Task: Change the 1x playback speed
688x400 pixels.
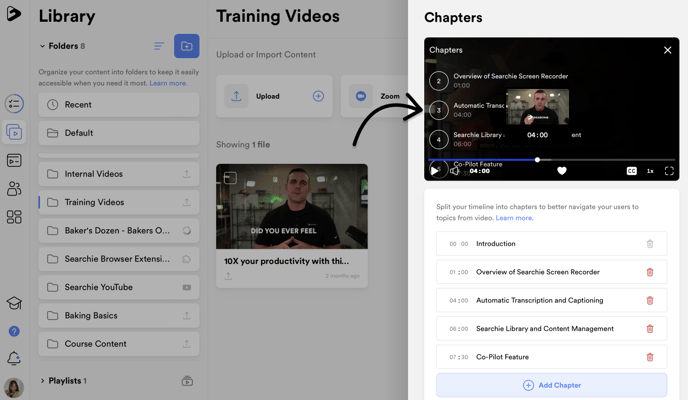Action: tap(650, 171)
